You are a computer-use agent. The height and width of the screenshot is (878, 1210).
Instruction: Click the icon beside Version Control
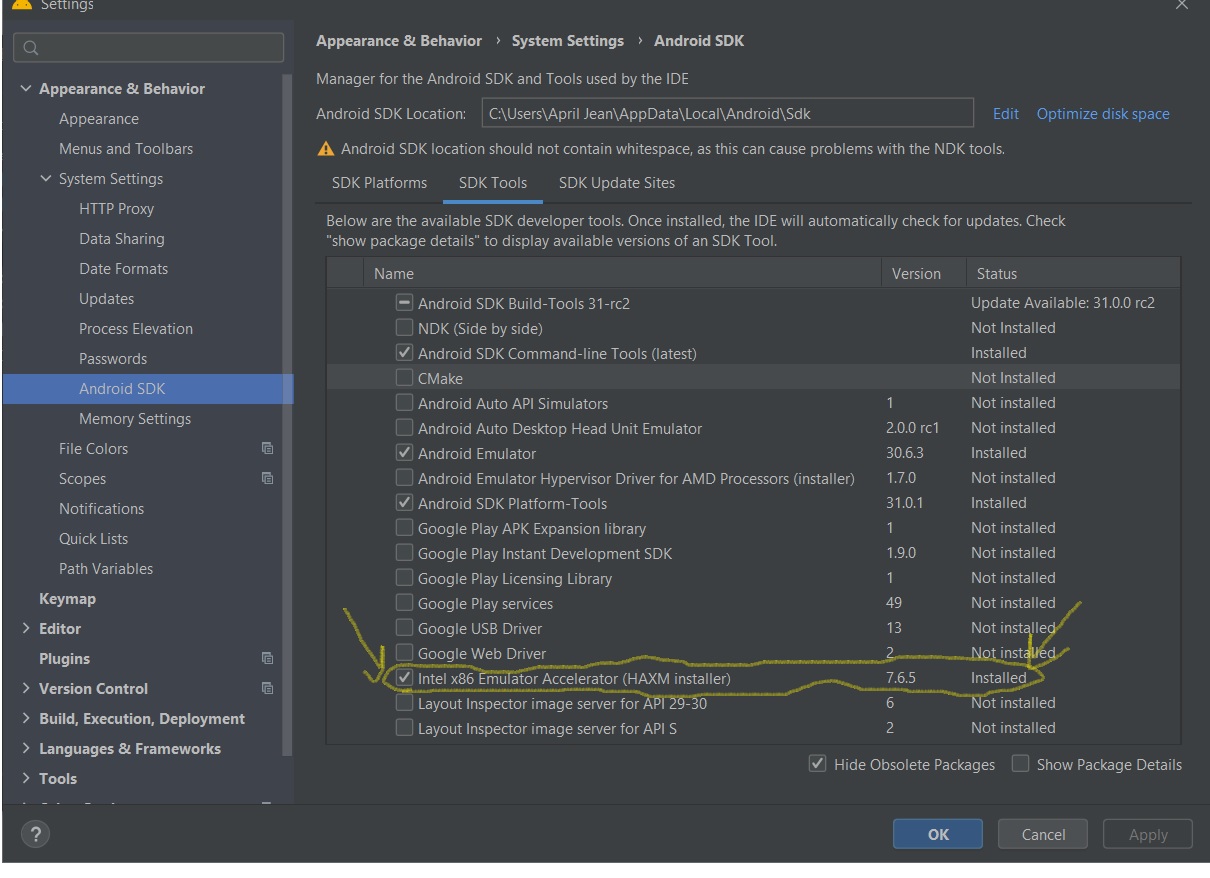pos(267,689)
